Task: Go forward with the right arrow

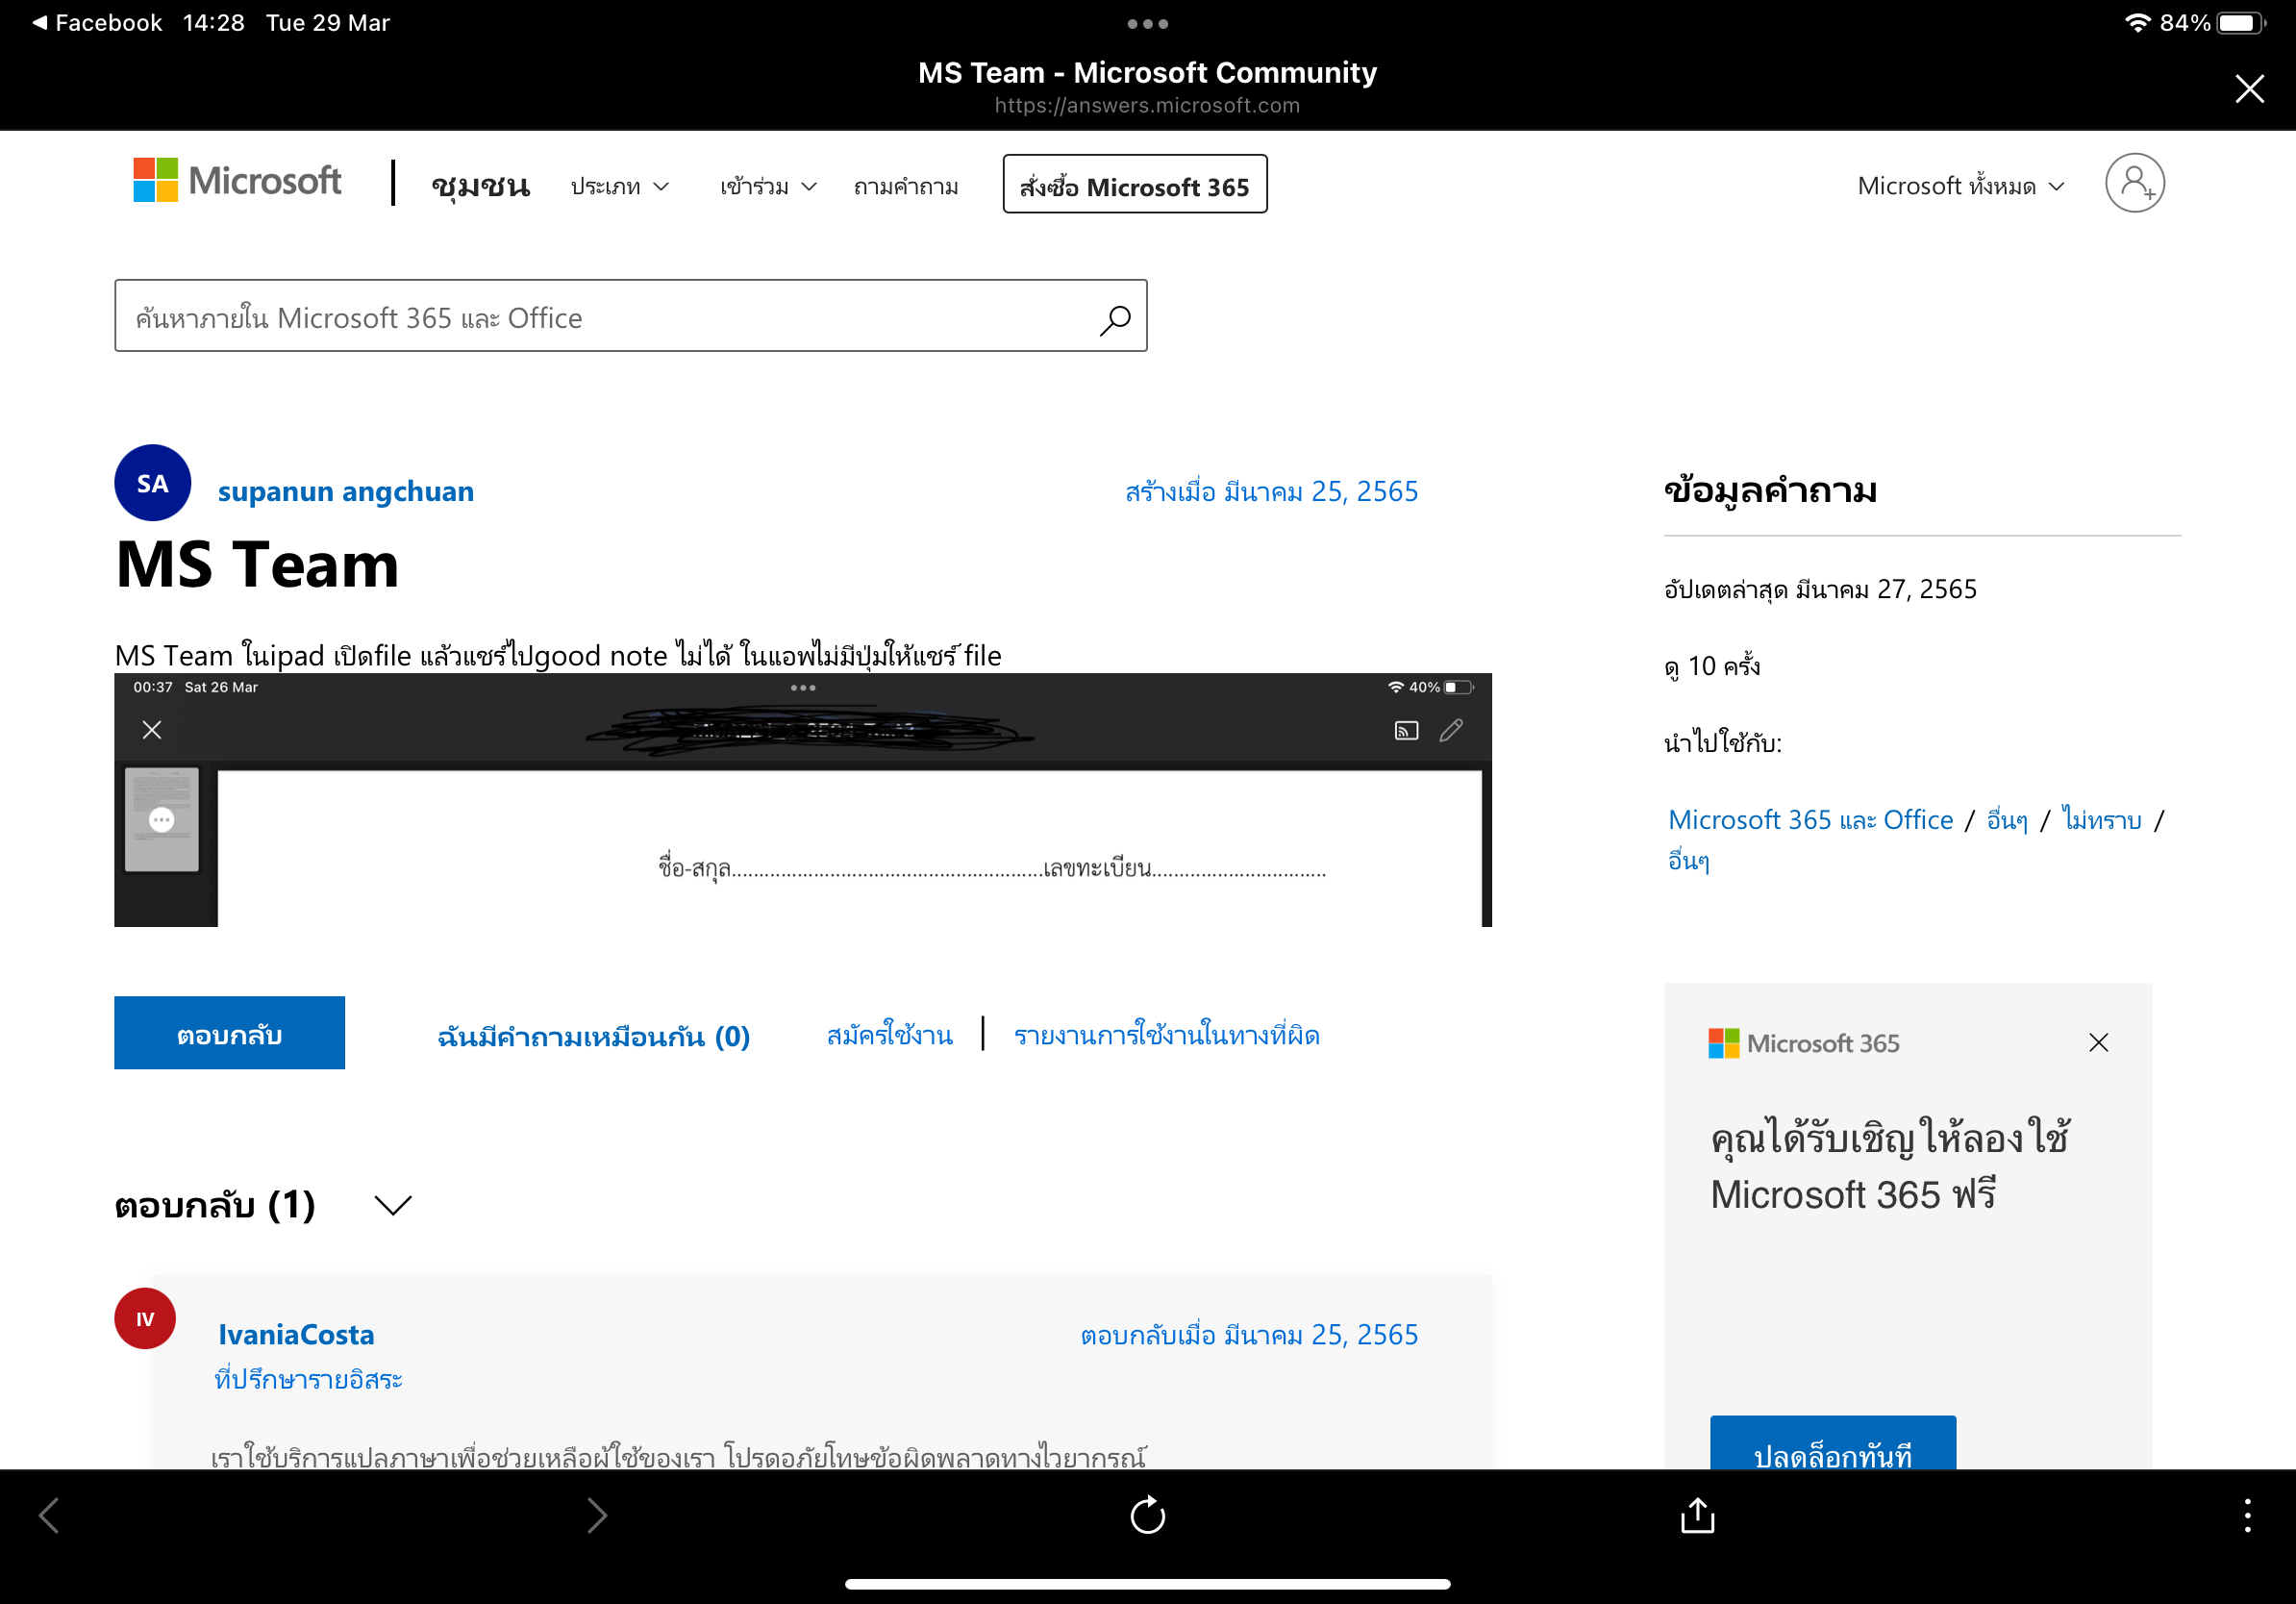Action: pos(597,1515)
